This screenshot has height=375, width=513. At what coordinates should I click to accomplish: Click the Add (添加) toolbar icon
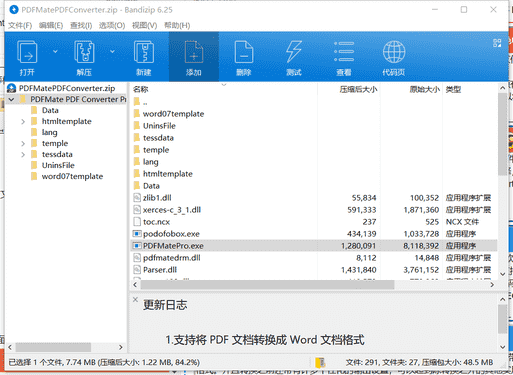pos(194,52)
